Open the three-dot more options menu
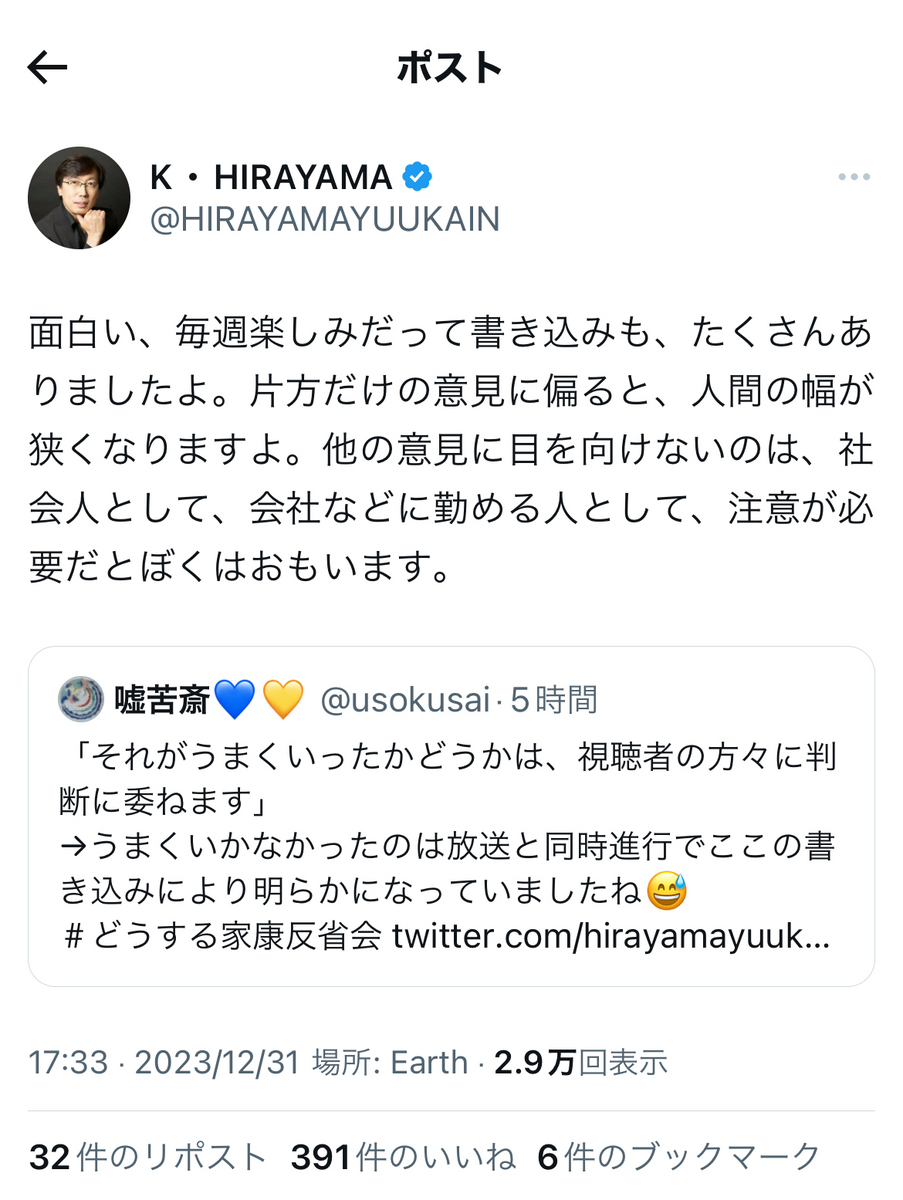The image size is (903, 1200). point(853,177)
